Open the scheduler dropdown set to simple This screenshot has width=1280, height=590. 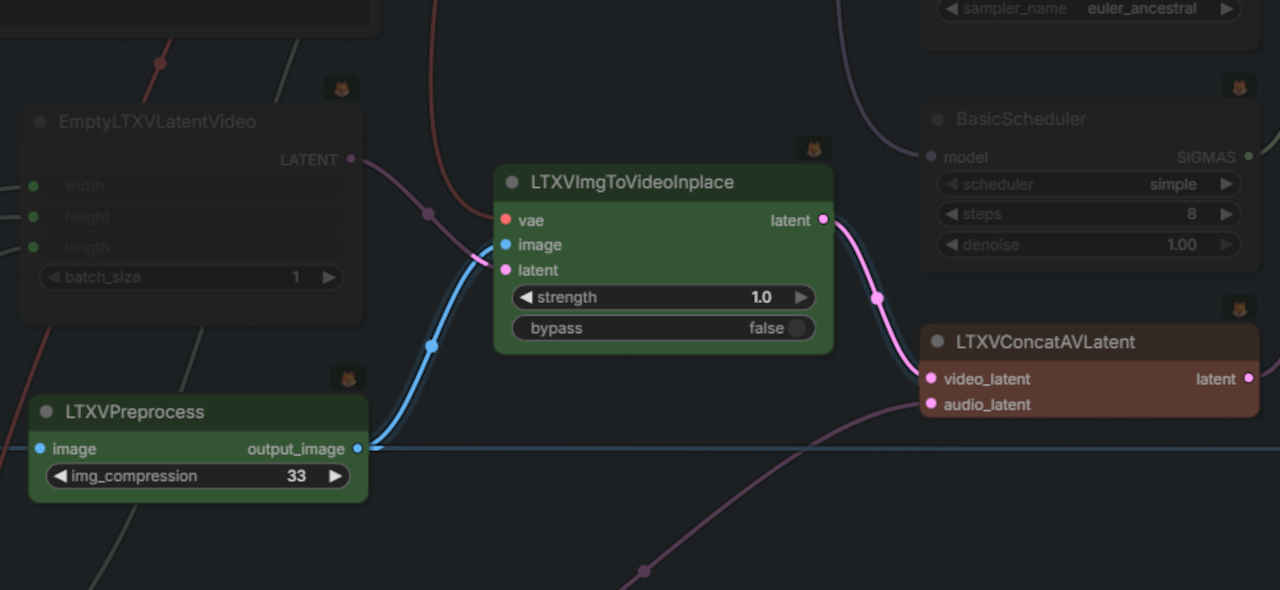click(x=1090, y=185)
